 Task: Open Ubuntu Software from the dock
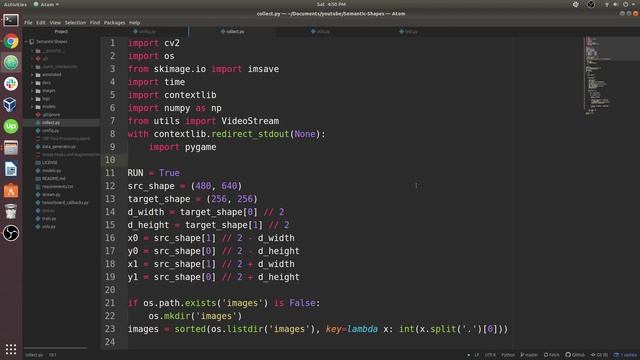click(x=11, y=190)
